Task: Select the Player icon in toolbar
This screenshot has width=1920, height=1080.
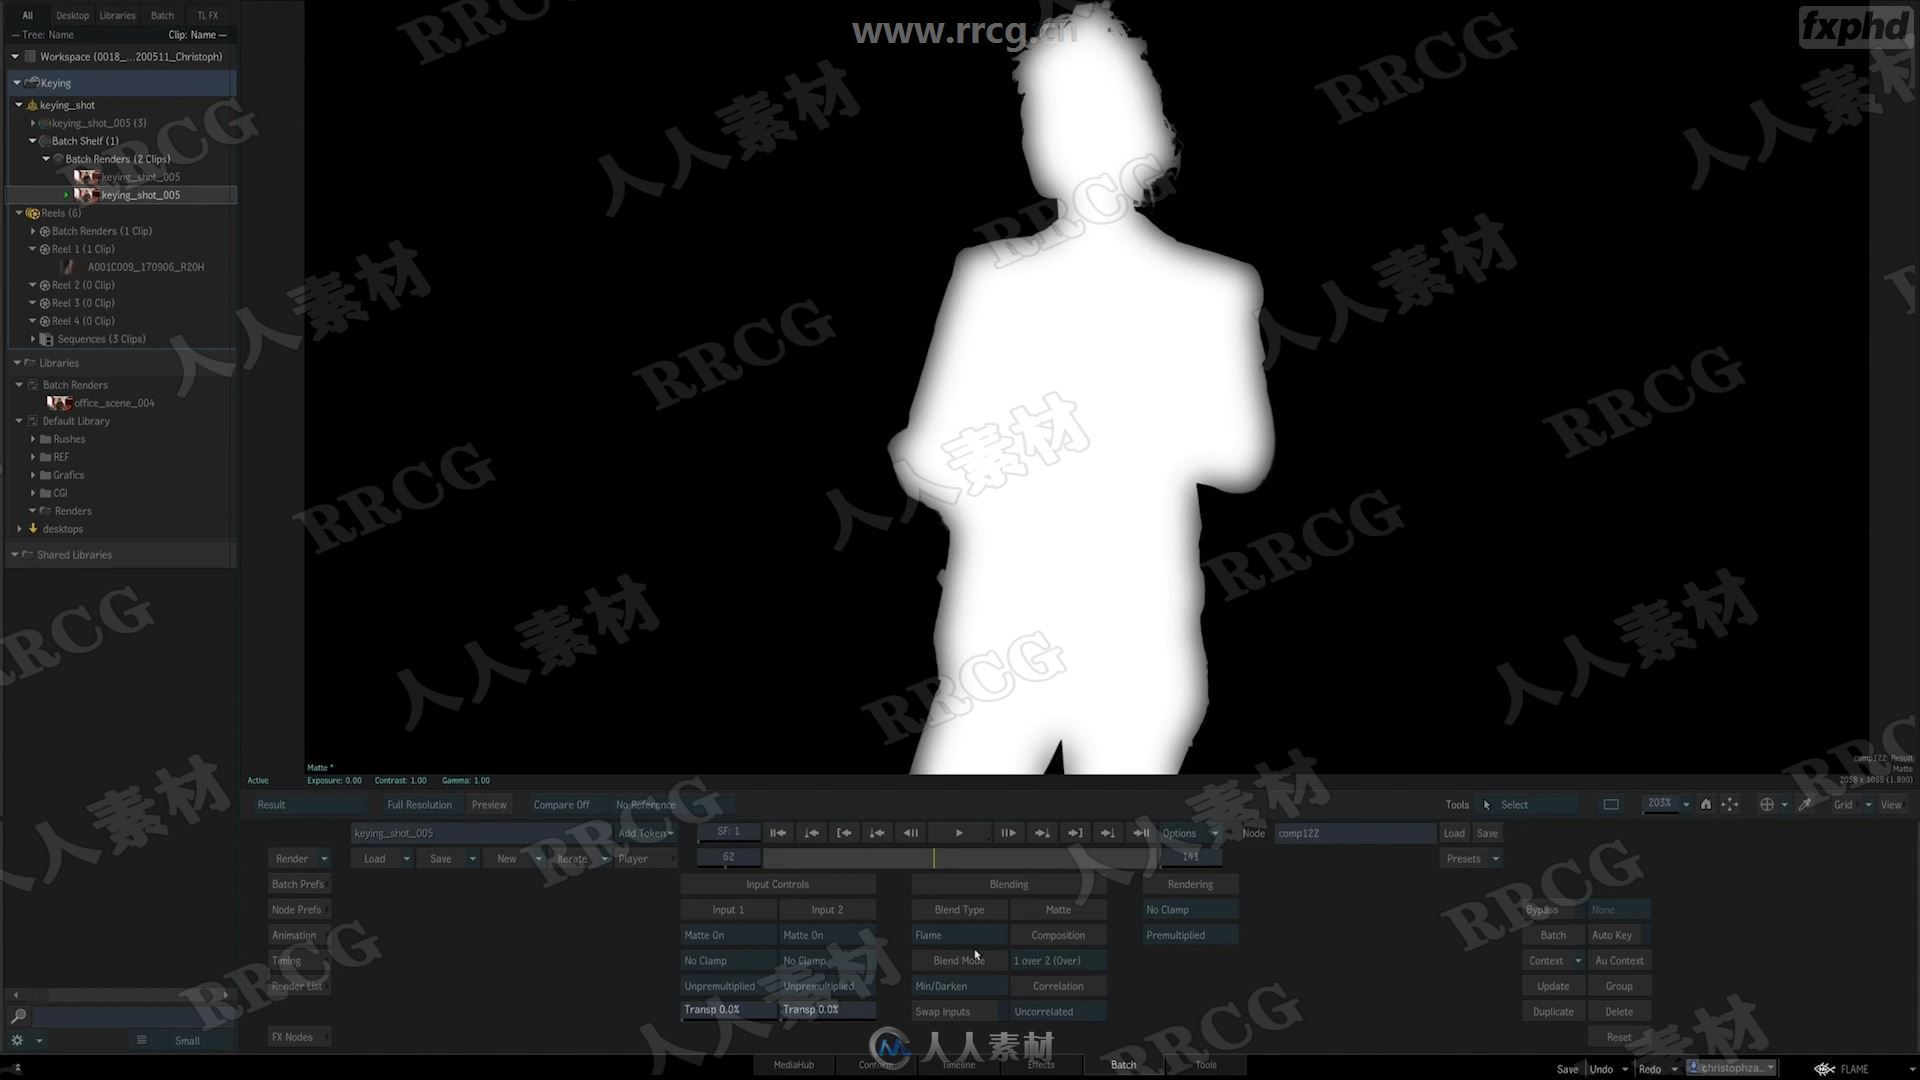Action: (x=633, y=857)
